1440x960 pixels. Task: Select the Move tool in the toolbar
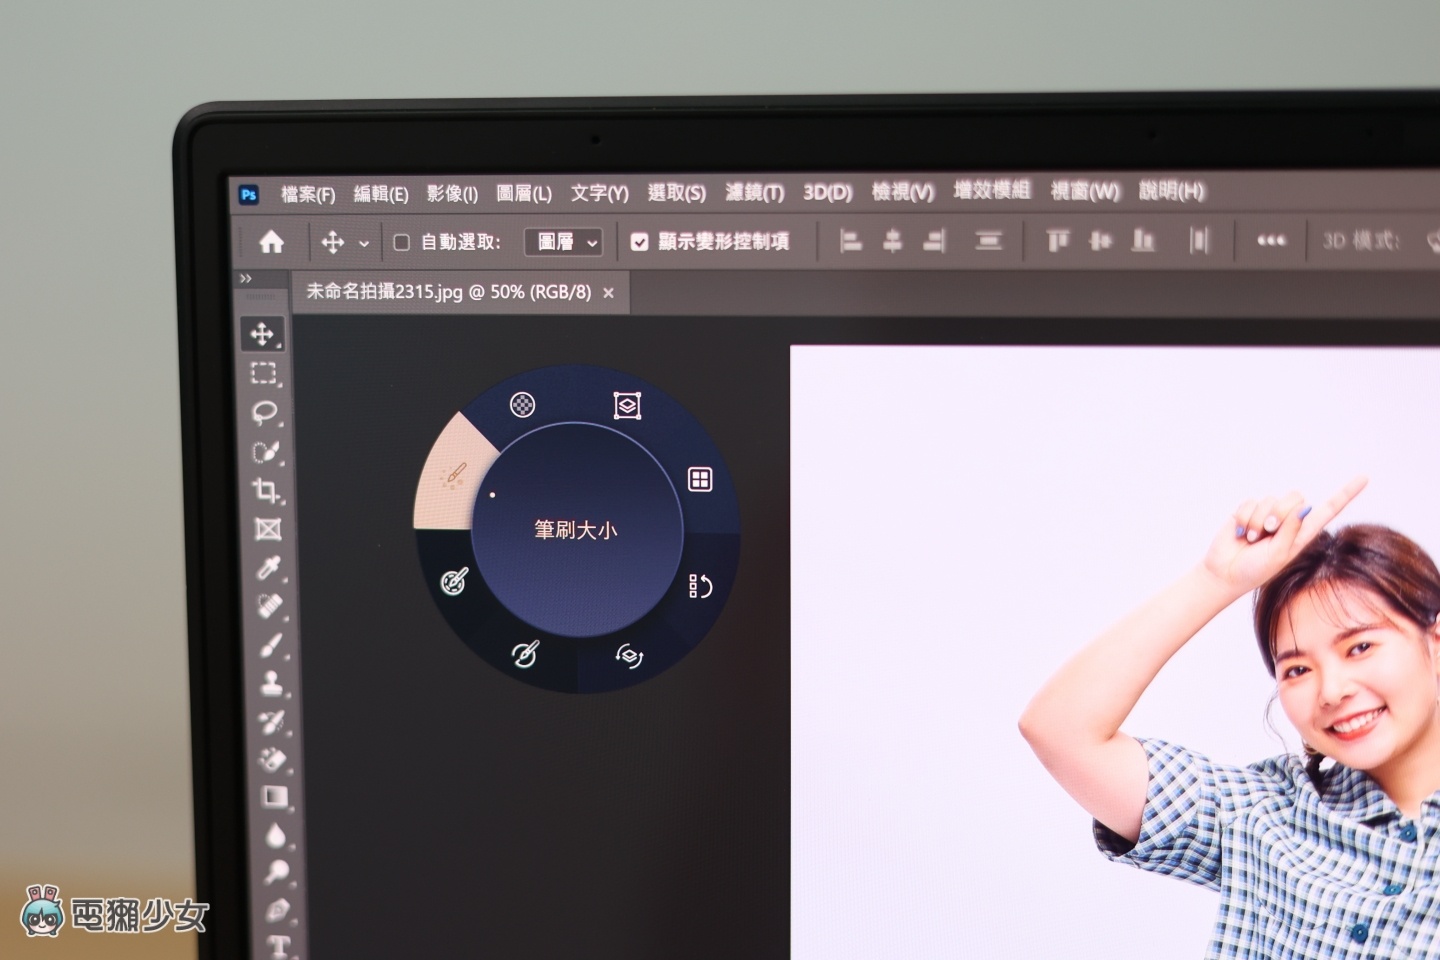(264, 334)
